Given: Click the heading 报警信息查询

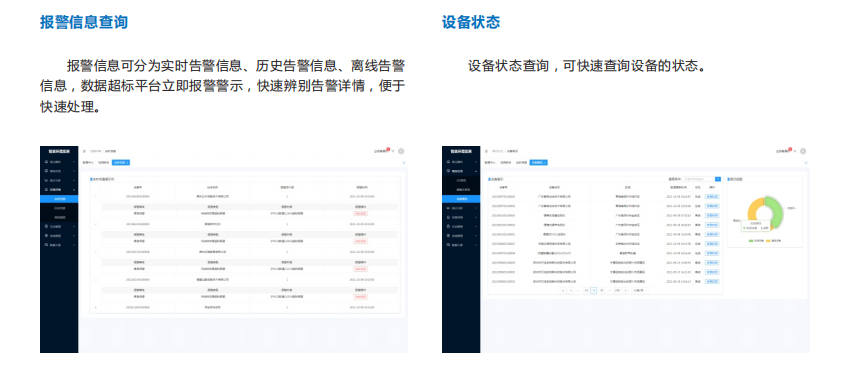Looking at the screenshot, I should (84, 22).
